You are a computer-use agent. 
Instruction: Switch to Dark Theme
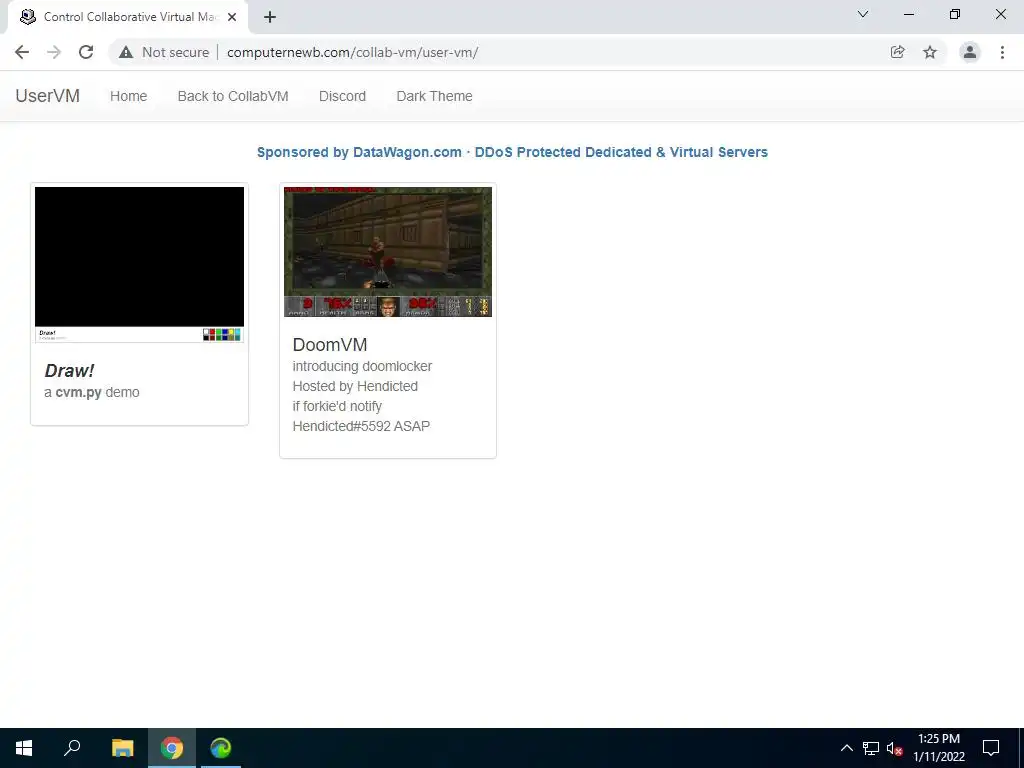[434, 96]
